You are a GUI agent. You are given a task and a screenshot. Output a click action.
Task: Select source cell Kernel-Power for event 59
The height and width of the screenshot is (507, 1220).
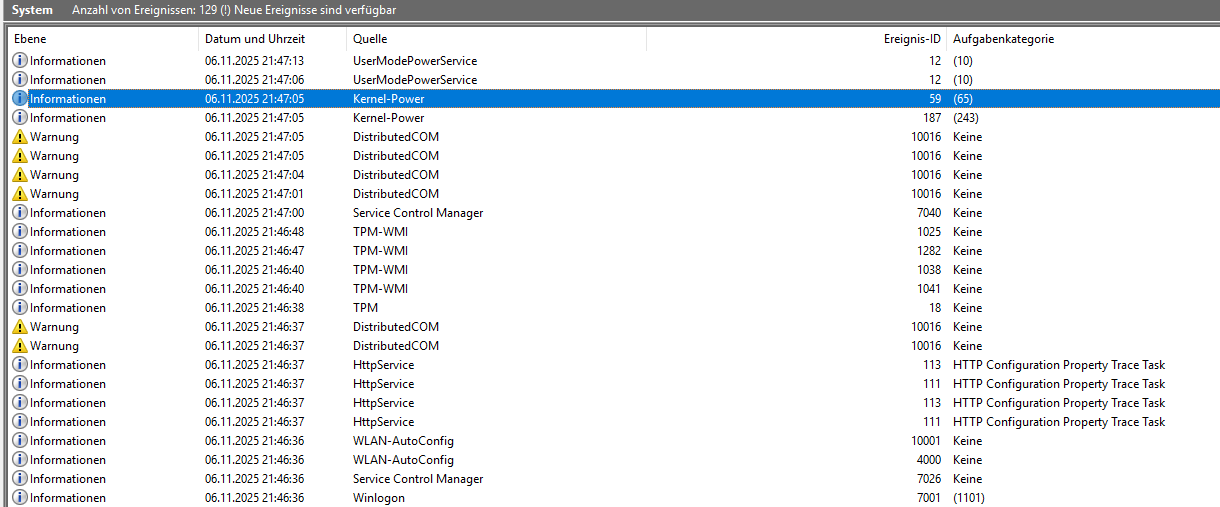(389, 99)
